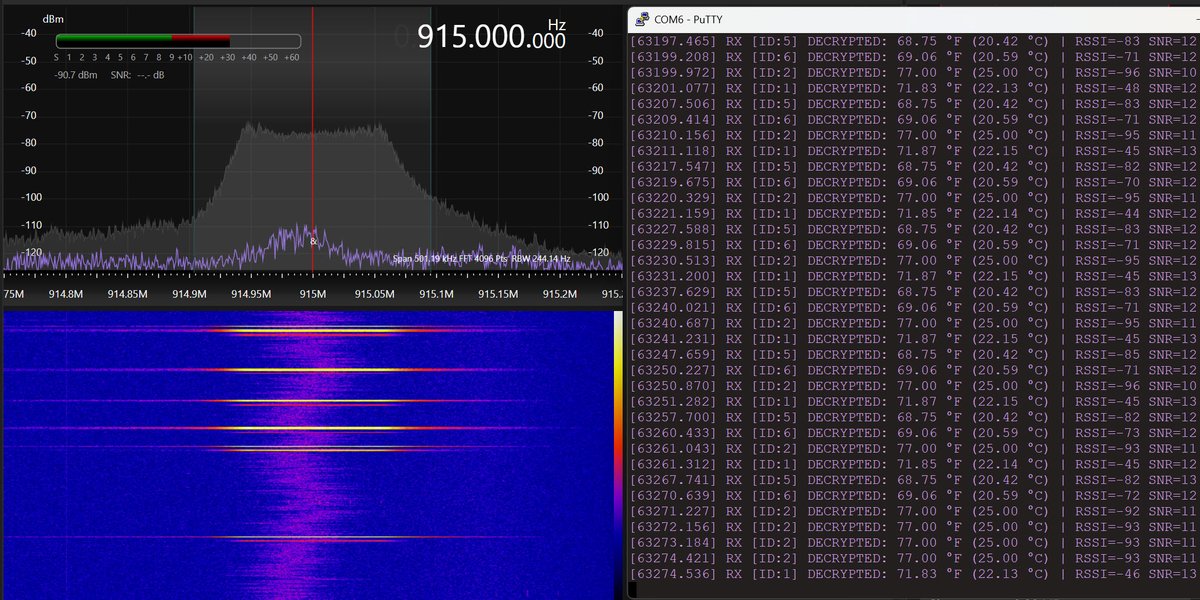Select PuTTY log line at 63197.465
The height and width of the screenshot is (600, 1200).
[x=913, y=41]
